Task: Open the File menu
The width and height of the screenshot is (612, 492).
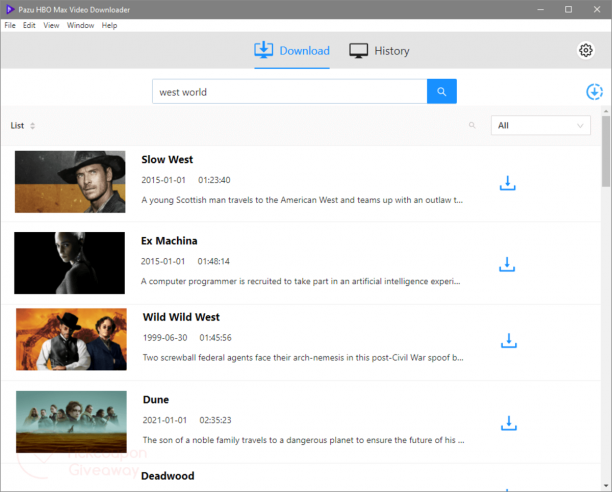Action: click(x=10, y=25)
